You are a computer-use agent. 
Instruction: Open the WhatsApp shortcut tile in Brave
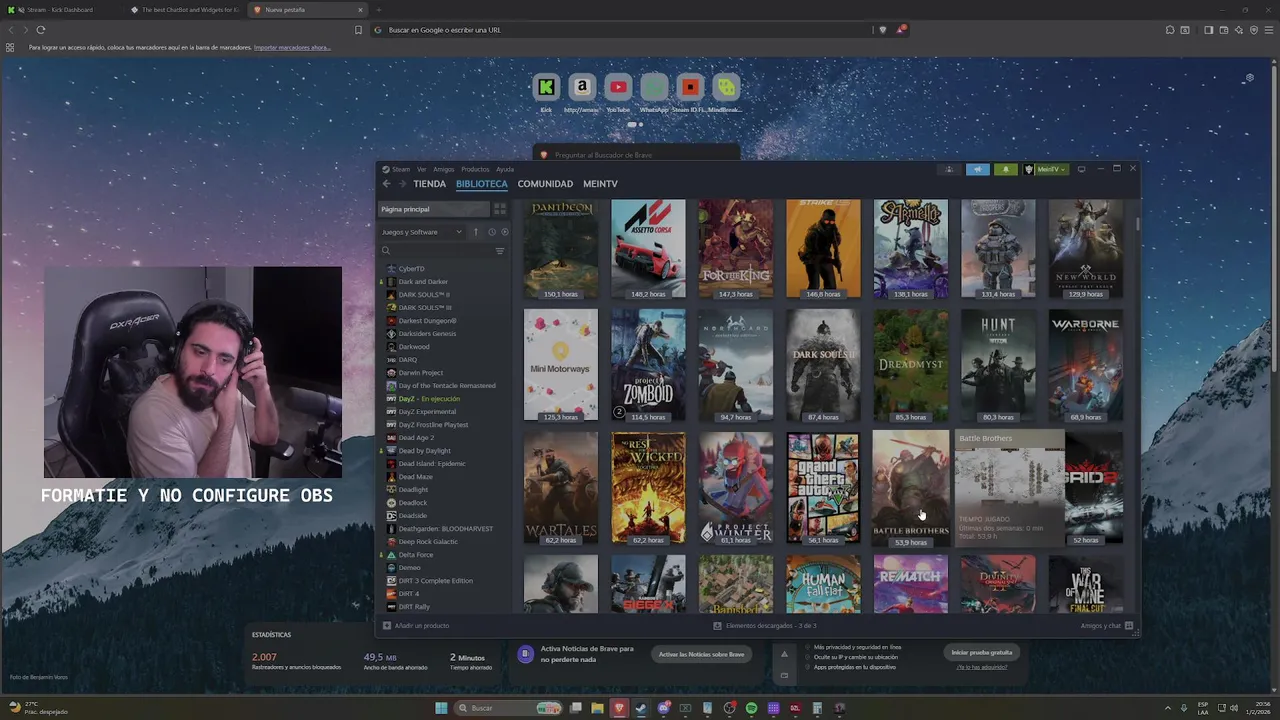[654, 87]
